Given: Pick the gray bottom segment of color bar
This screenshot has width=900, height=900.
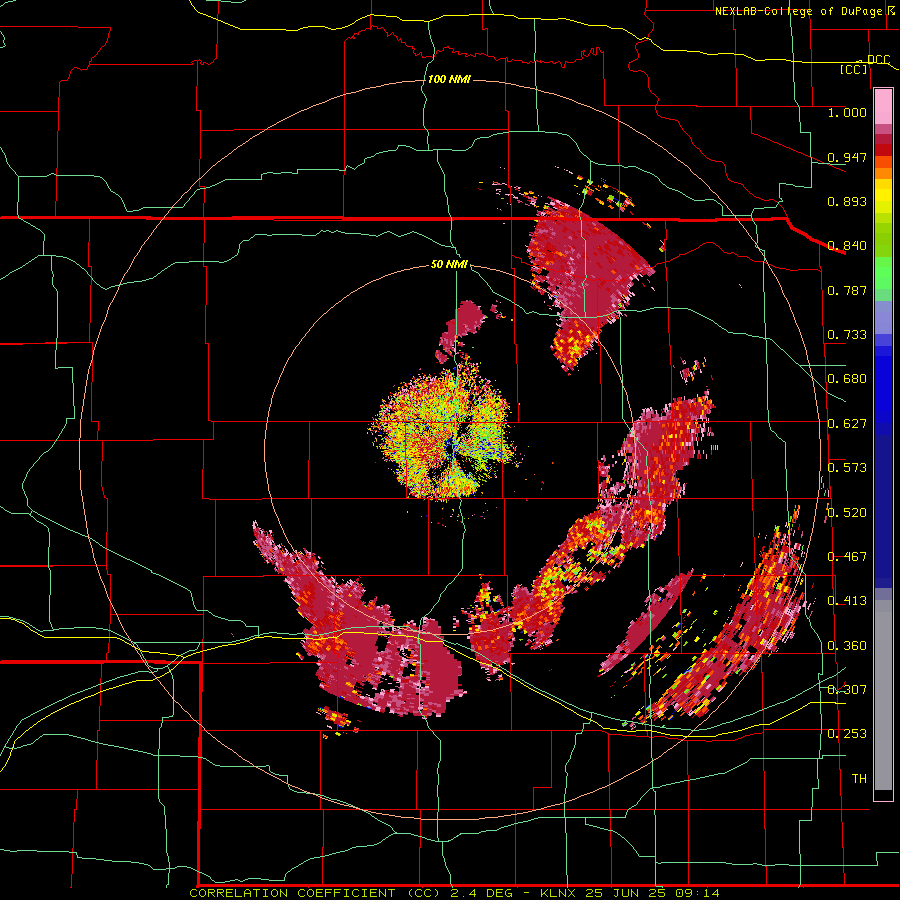Looking at the screenshot, I should 883,695.
